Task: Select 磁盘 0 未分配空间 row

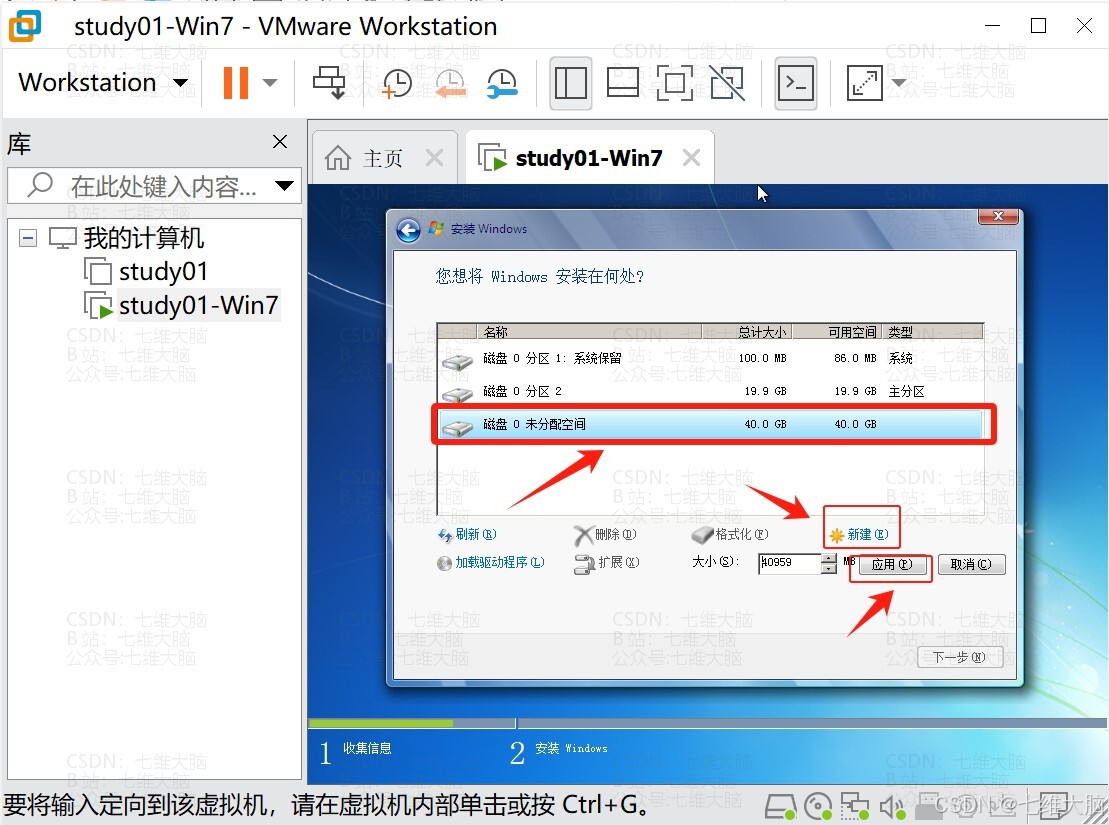Action: tap(710, 425)
